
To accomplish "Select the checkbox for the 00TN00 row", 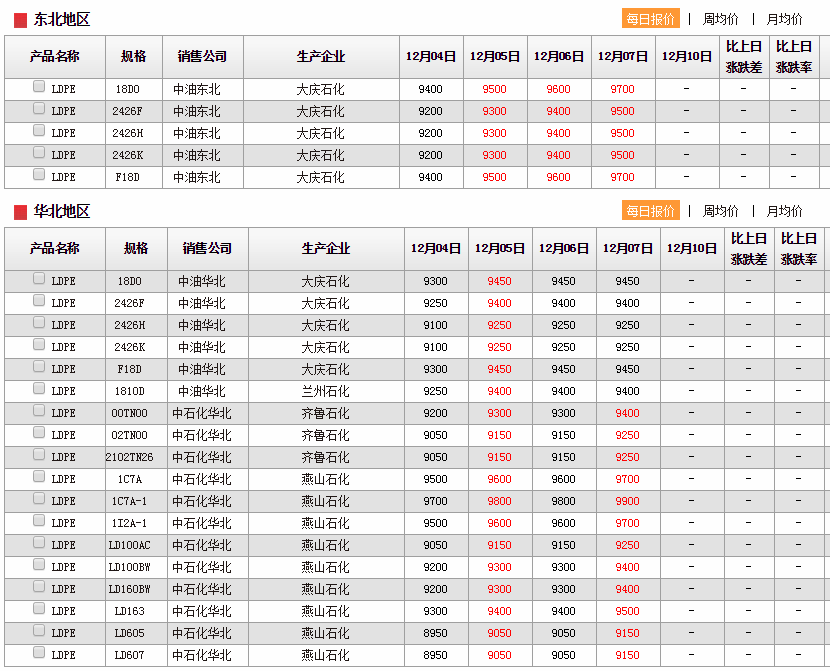I will point(39,411).
